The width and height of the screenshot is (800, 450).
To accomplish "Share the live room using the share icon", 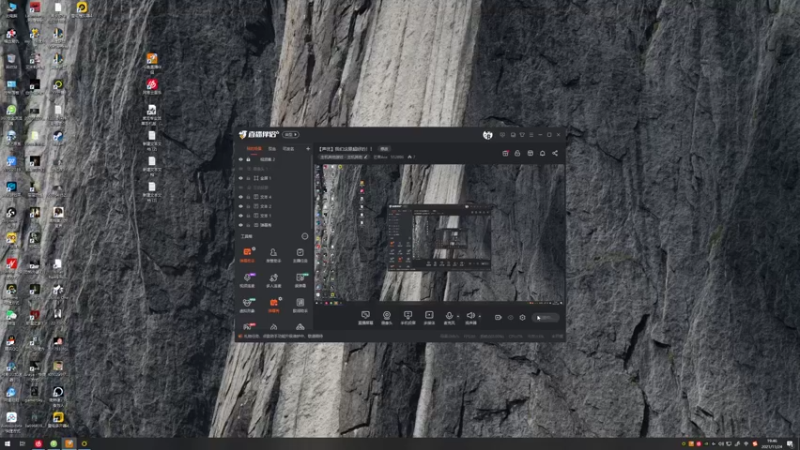I will click(555, 153).
